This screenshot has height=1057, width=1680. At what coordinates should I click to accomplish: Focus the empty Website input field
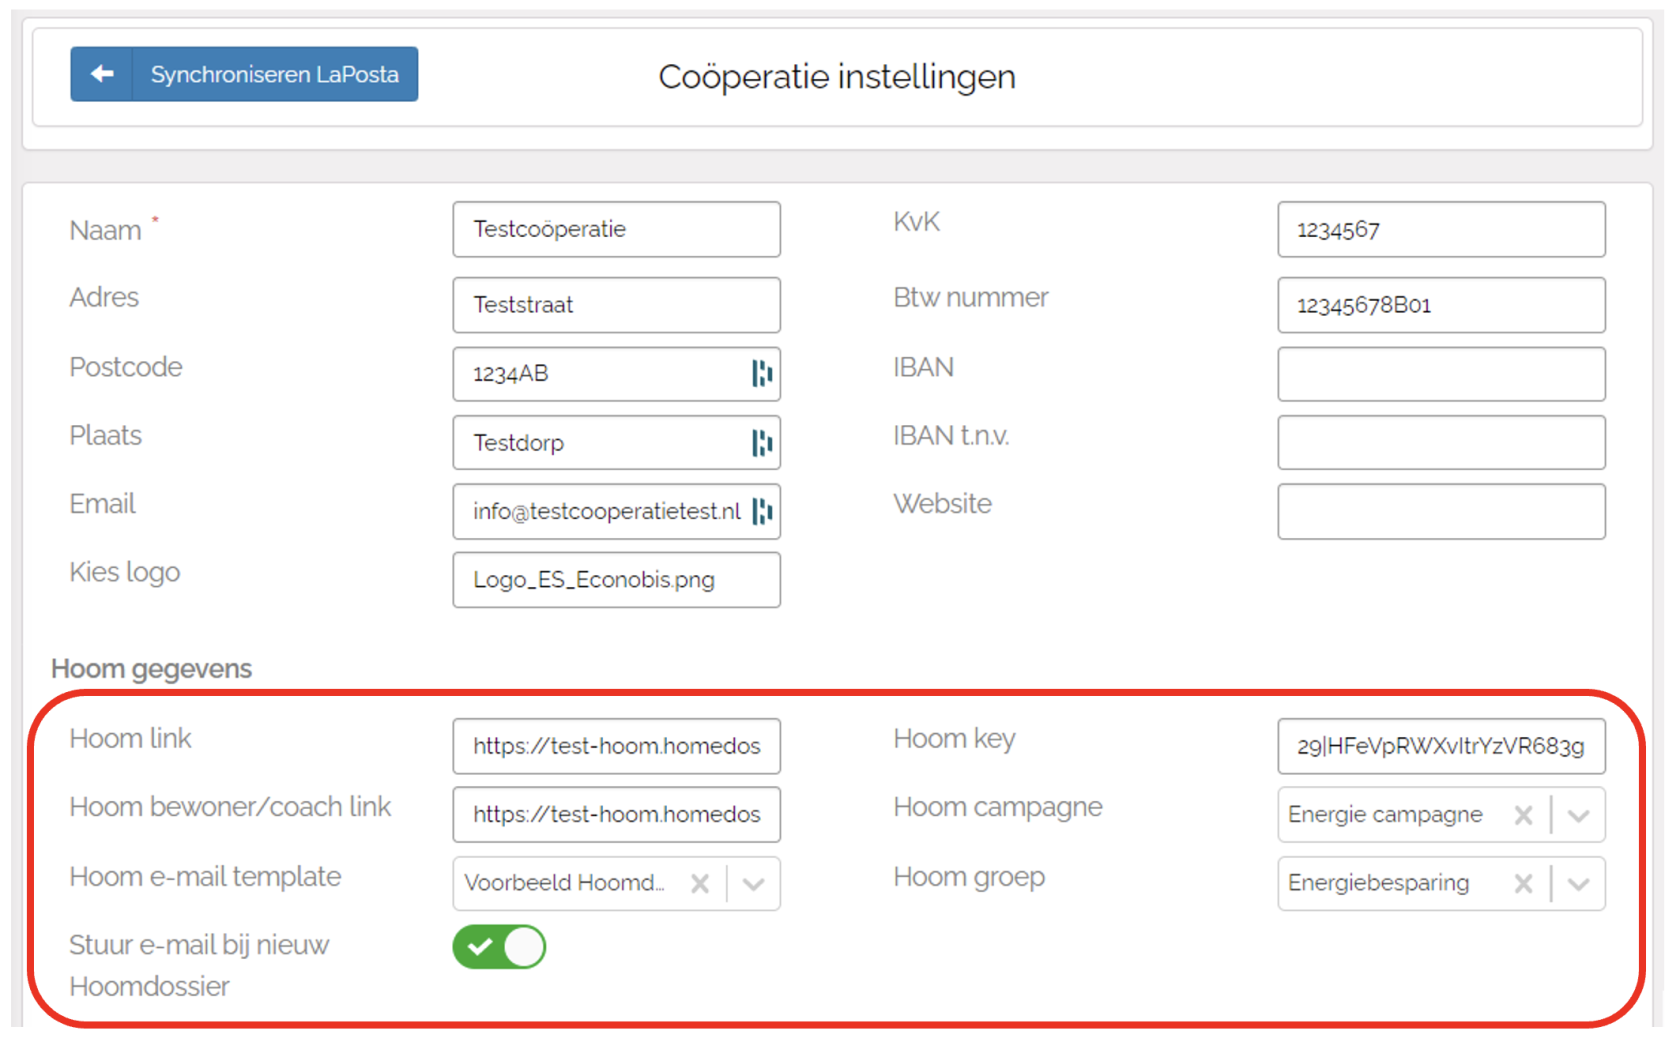coord(1440,512)
